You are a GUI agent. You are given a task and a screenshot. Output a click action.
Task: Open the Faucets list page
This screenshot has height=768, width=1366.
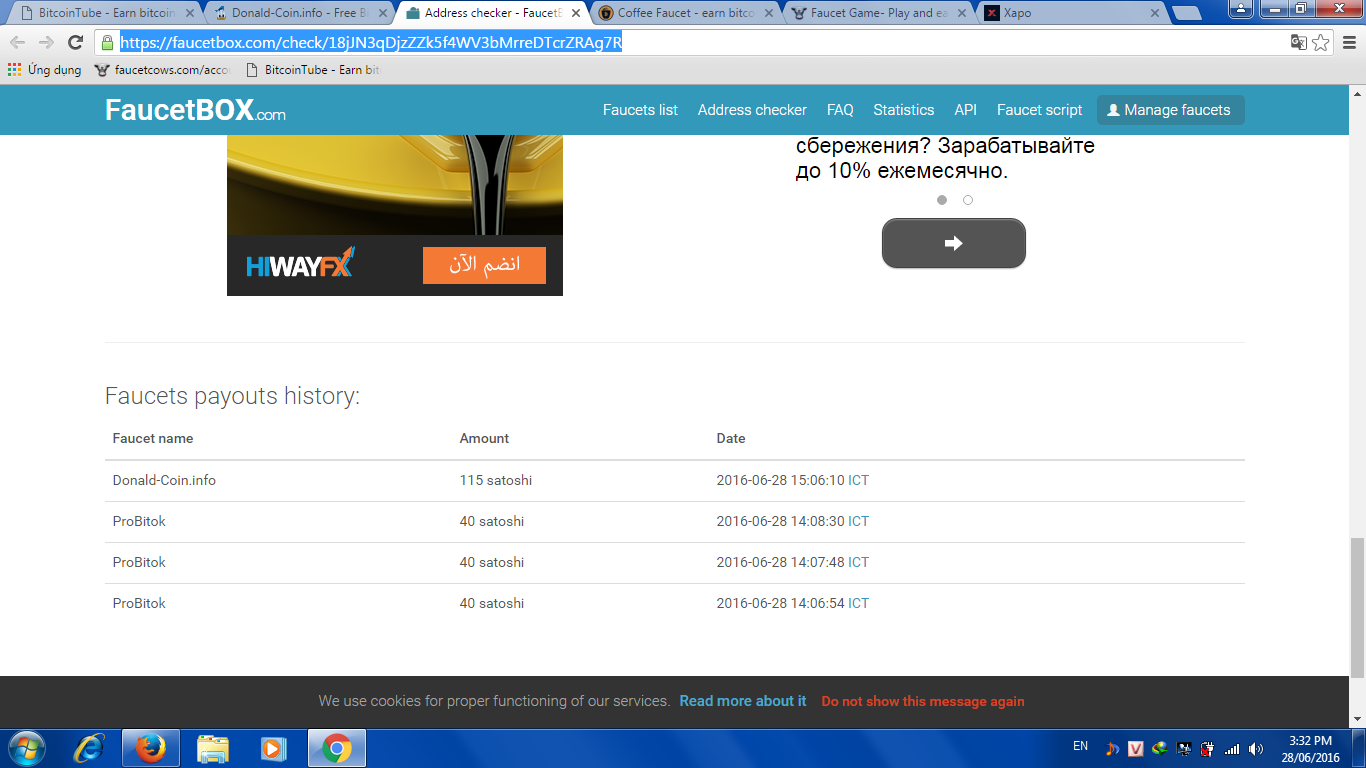(x=640, y=110)
